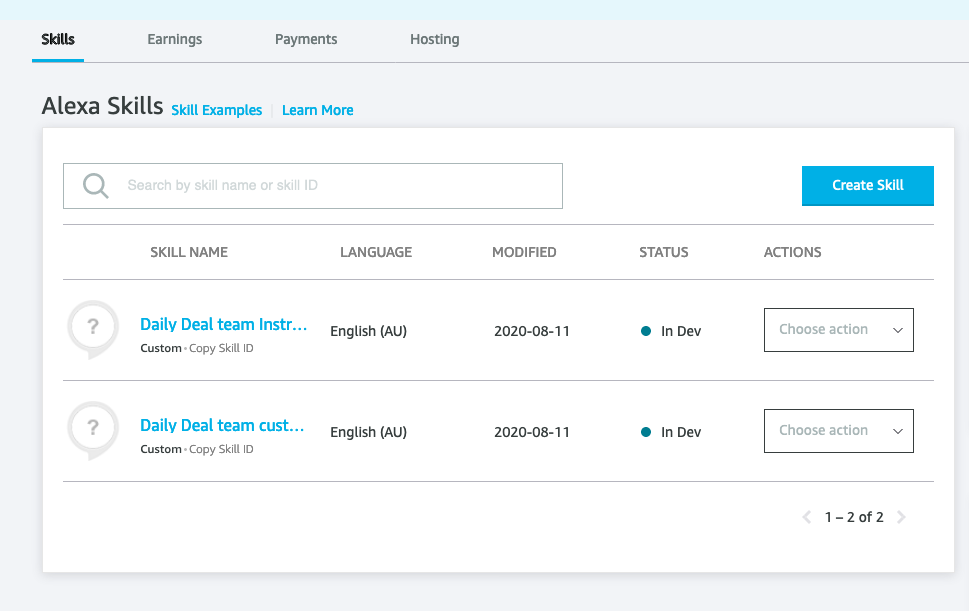This screenshot has width=969, height=611.
Task: Click the Custom label under Instr… skill
Action: click(x=161, y=348)
